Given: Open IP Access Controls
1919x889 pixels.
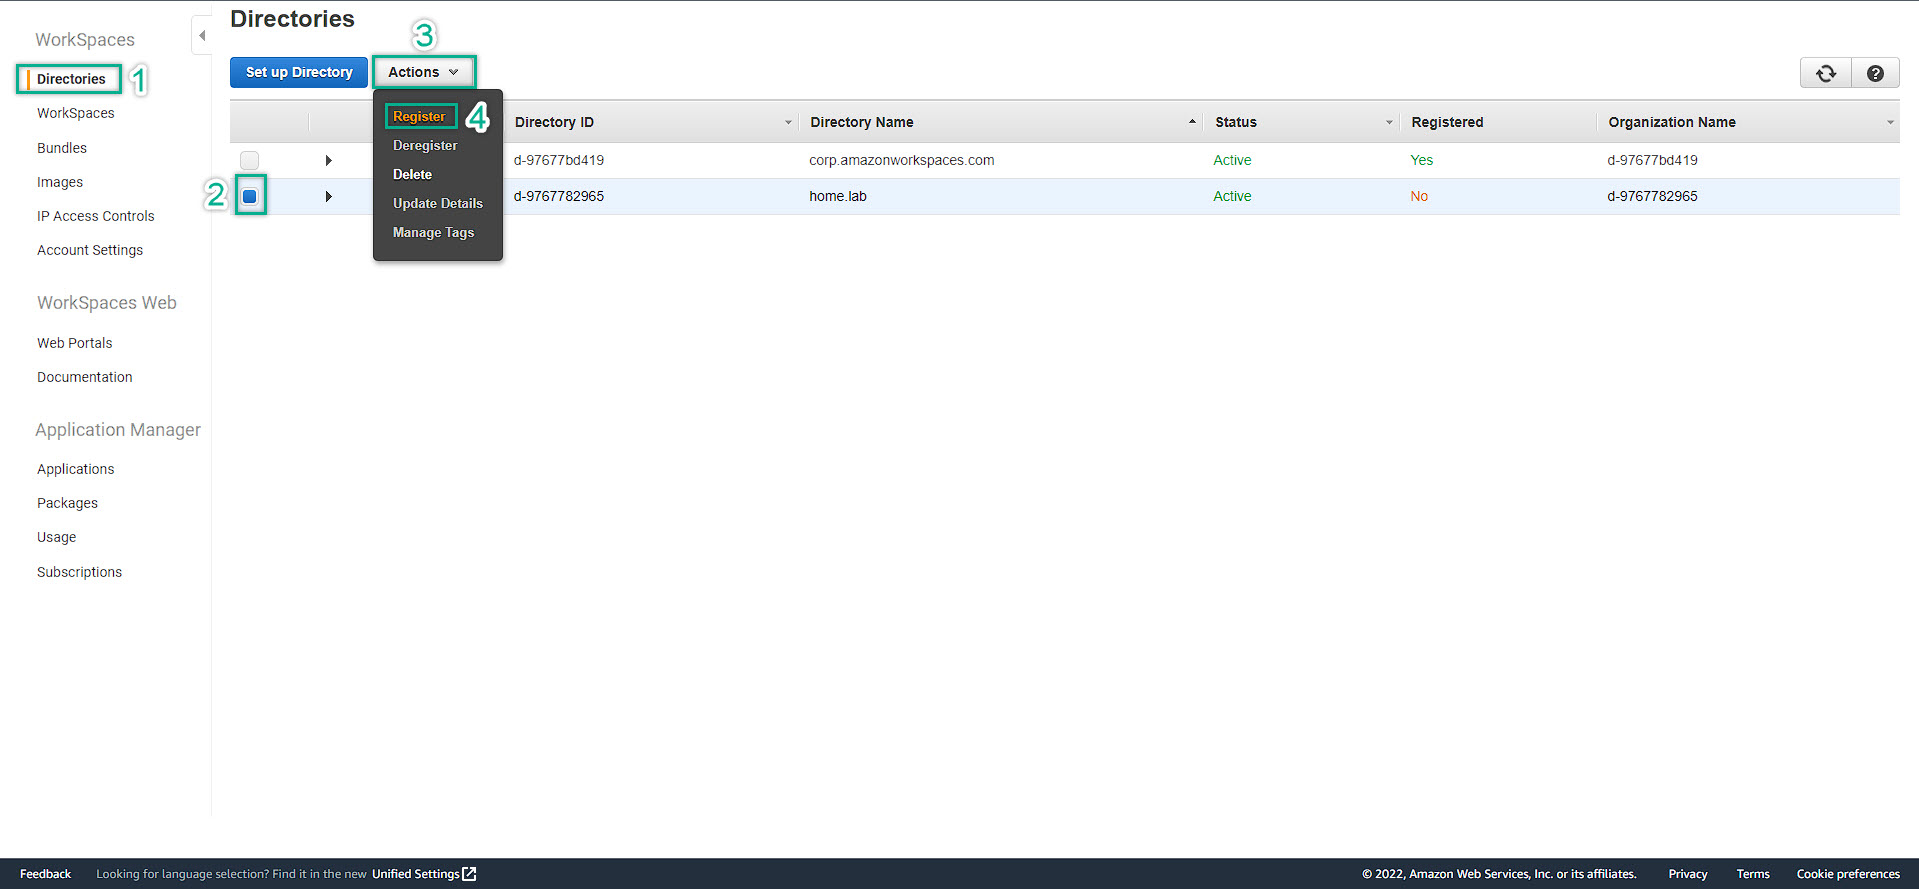Looking at the screenshot, I should (96, 216).
